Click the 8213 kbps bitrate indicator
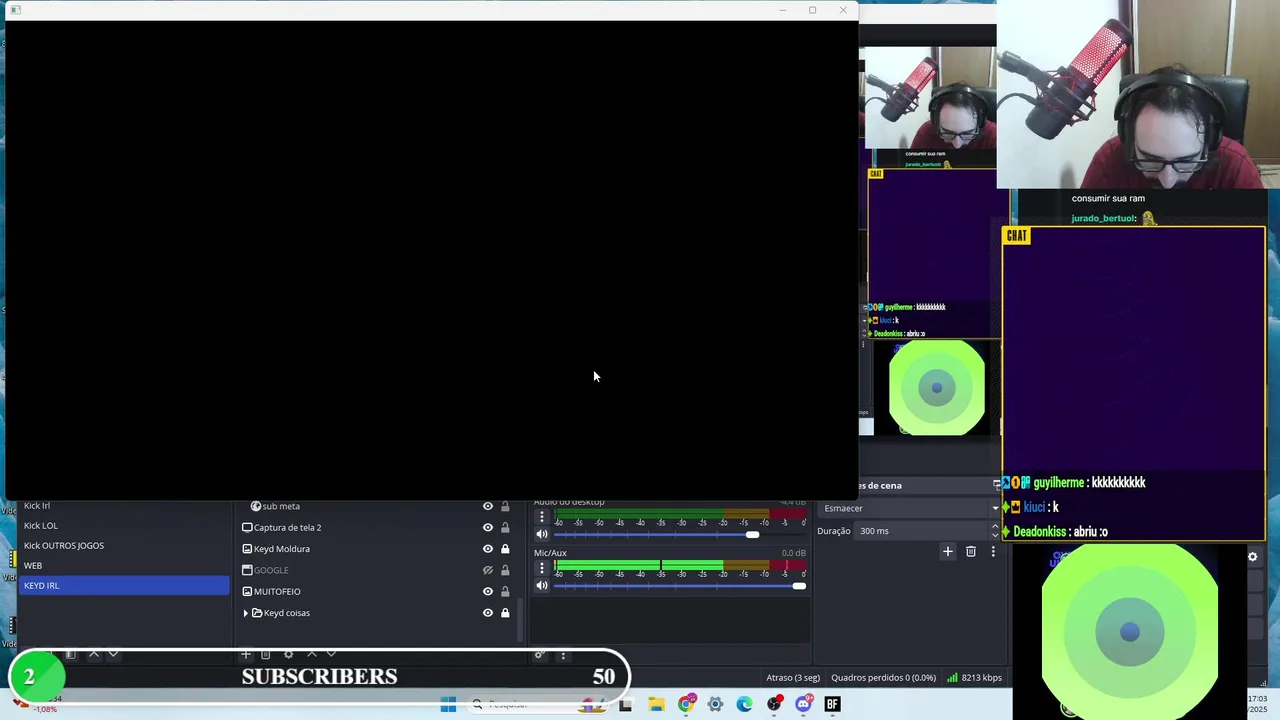This screenshot has height=720, width=1280. point(975,678)
